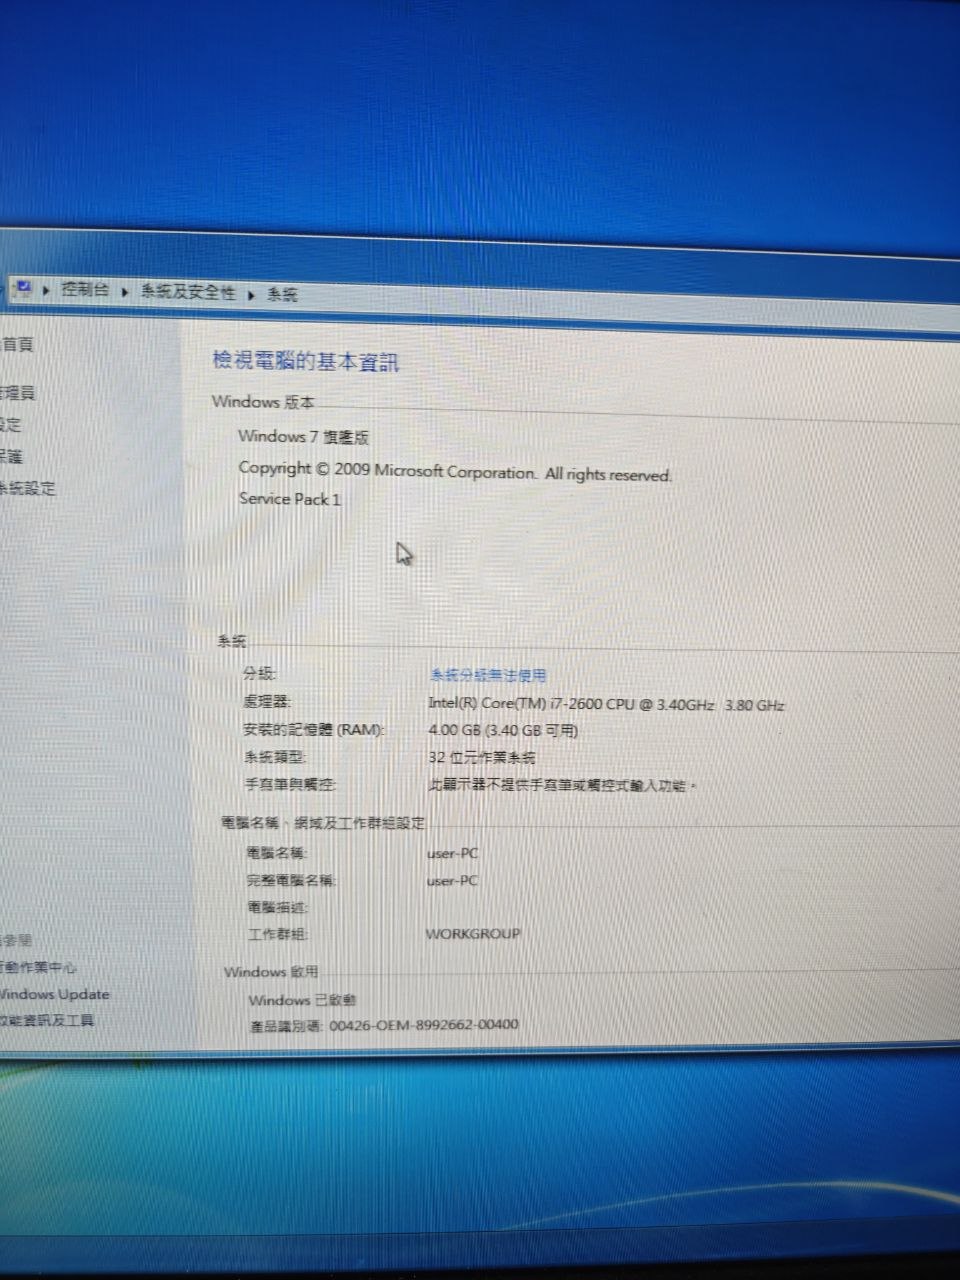The width and height of the screenshot is (960, 1280).
Task: Click the WORKGROUP value
Action: coord(473,934)
